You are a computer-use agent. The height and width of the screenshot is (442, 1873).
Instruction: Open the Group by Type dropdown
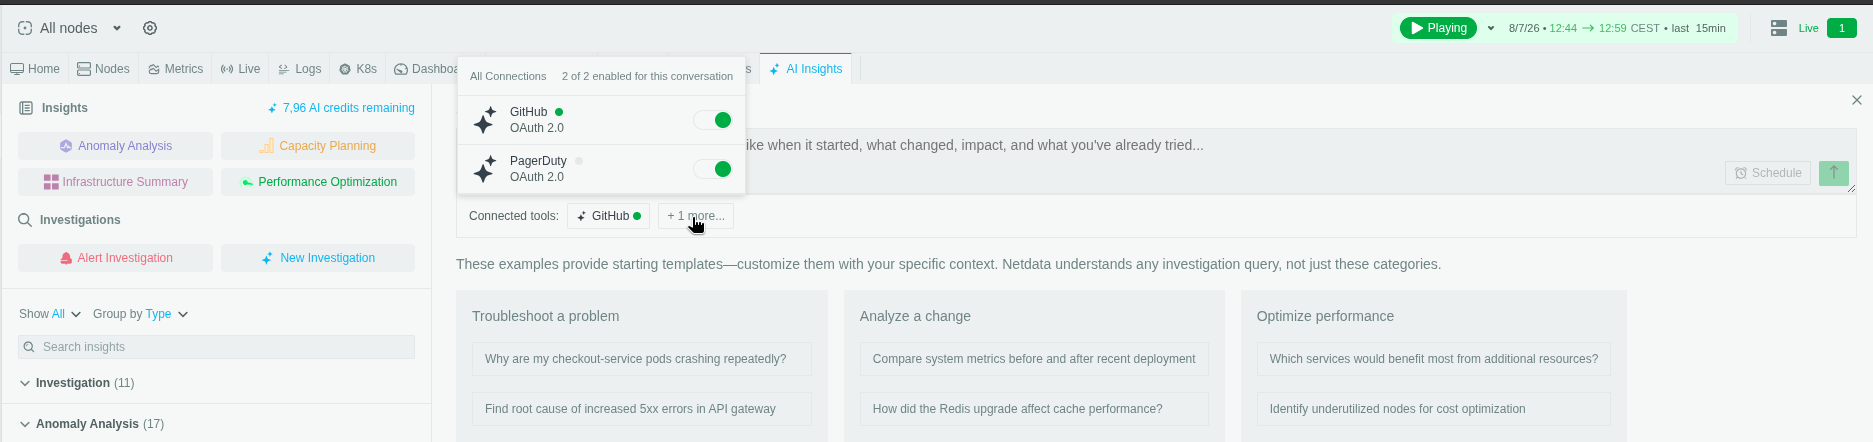coord(140,314)
